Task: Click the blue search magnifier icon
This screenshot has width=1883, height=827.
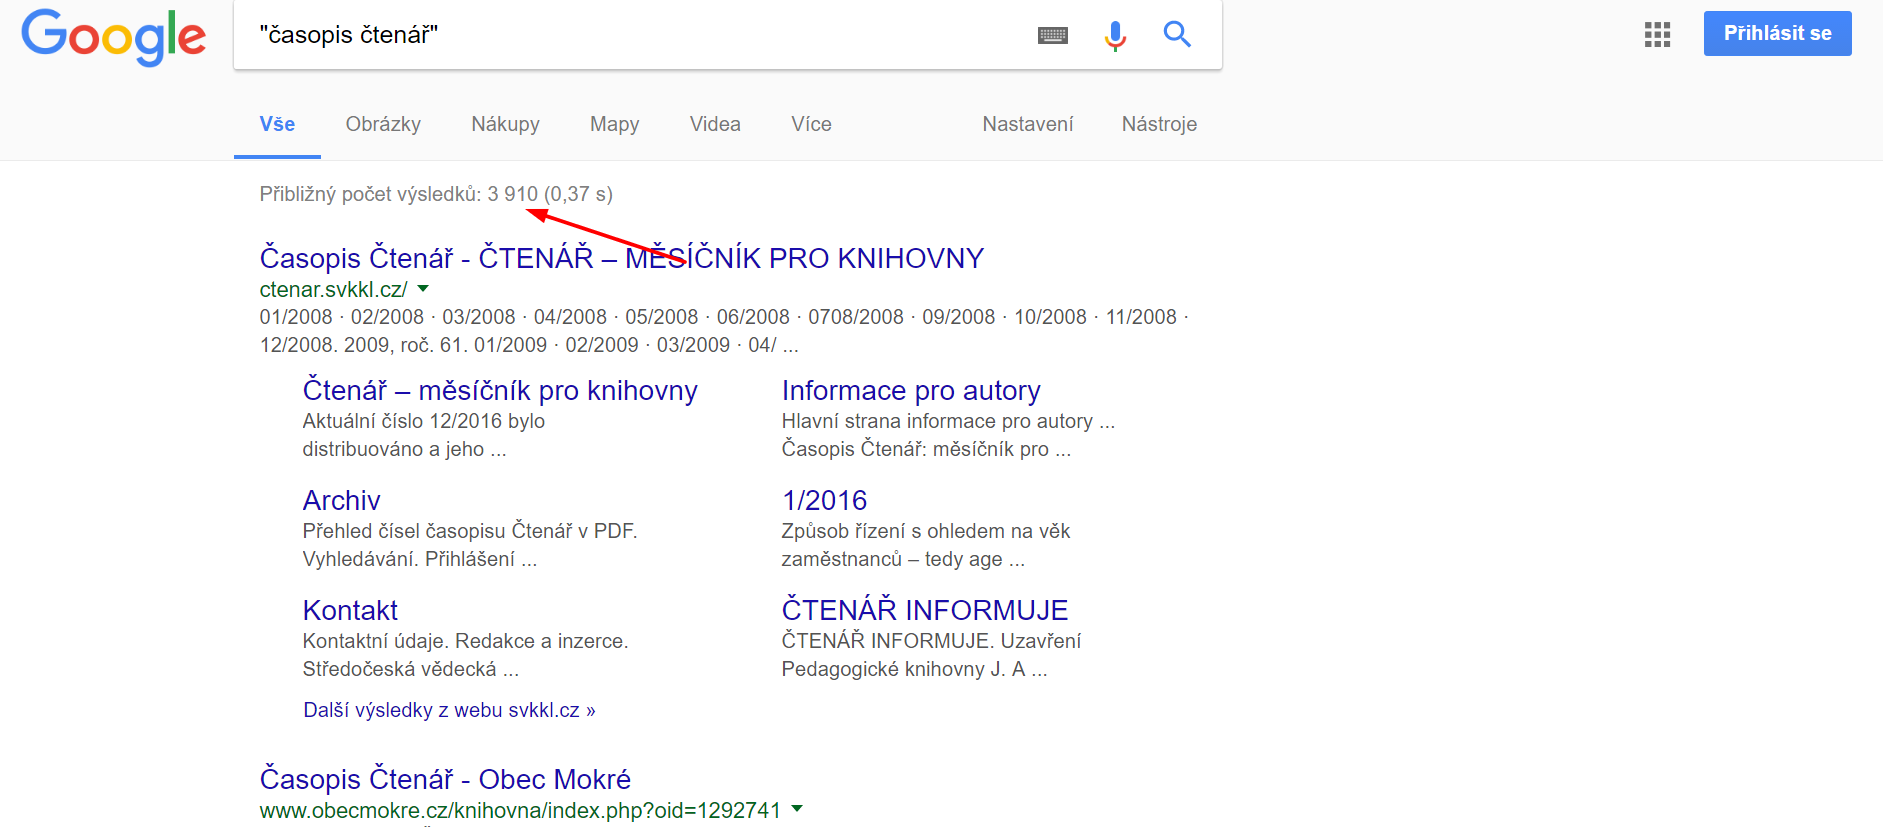Action: click(x=1177, y=34)
